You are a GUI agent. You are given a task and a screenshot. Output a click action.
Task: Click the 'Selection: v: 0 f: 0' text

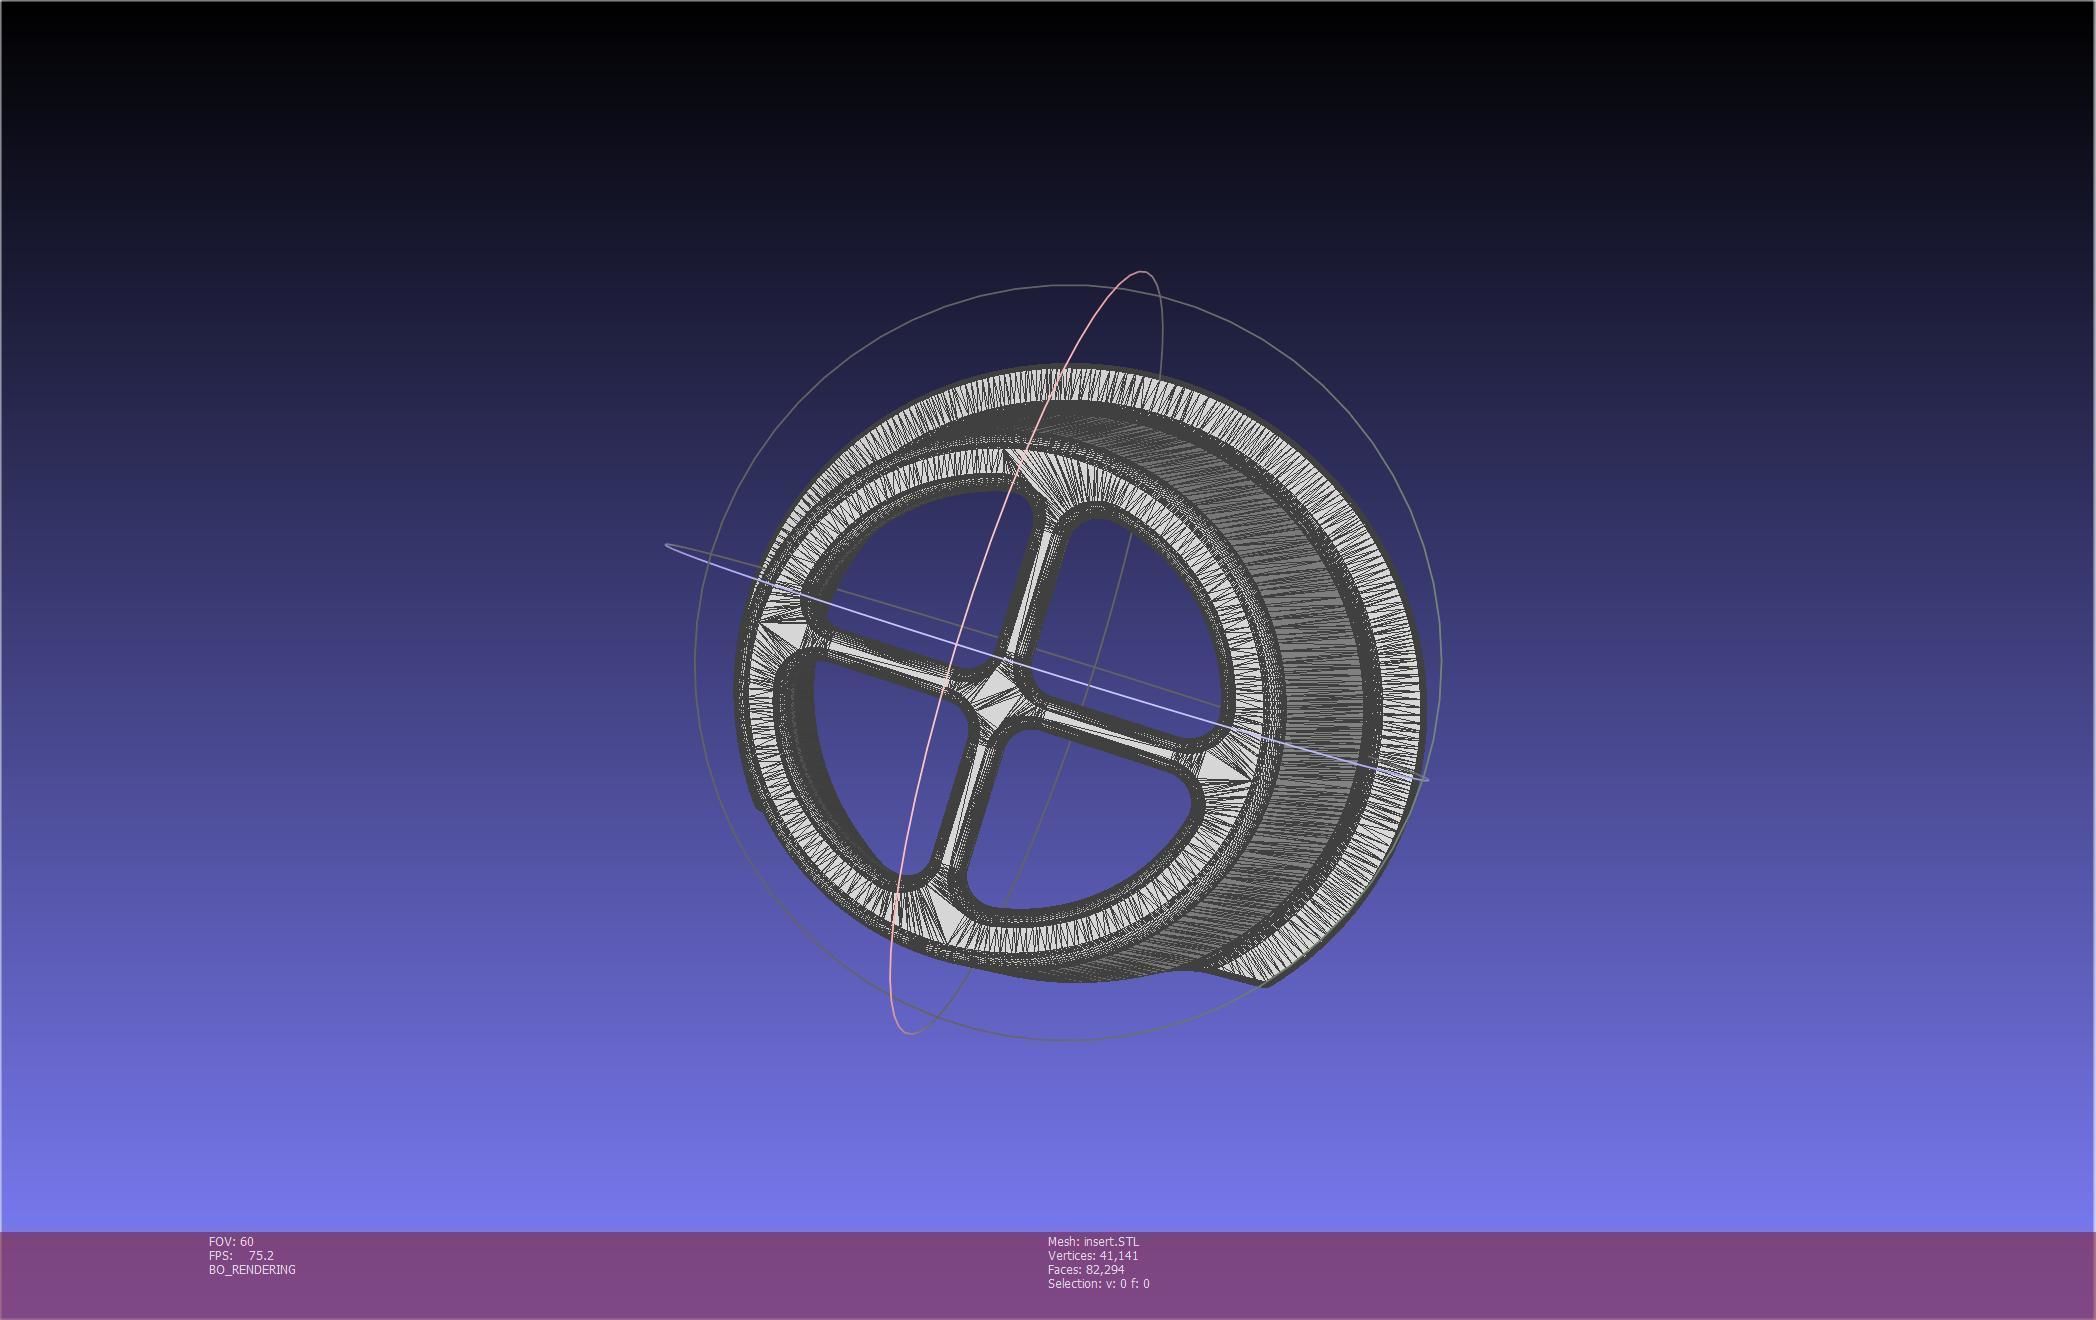(x=1099, y=1283)
